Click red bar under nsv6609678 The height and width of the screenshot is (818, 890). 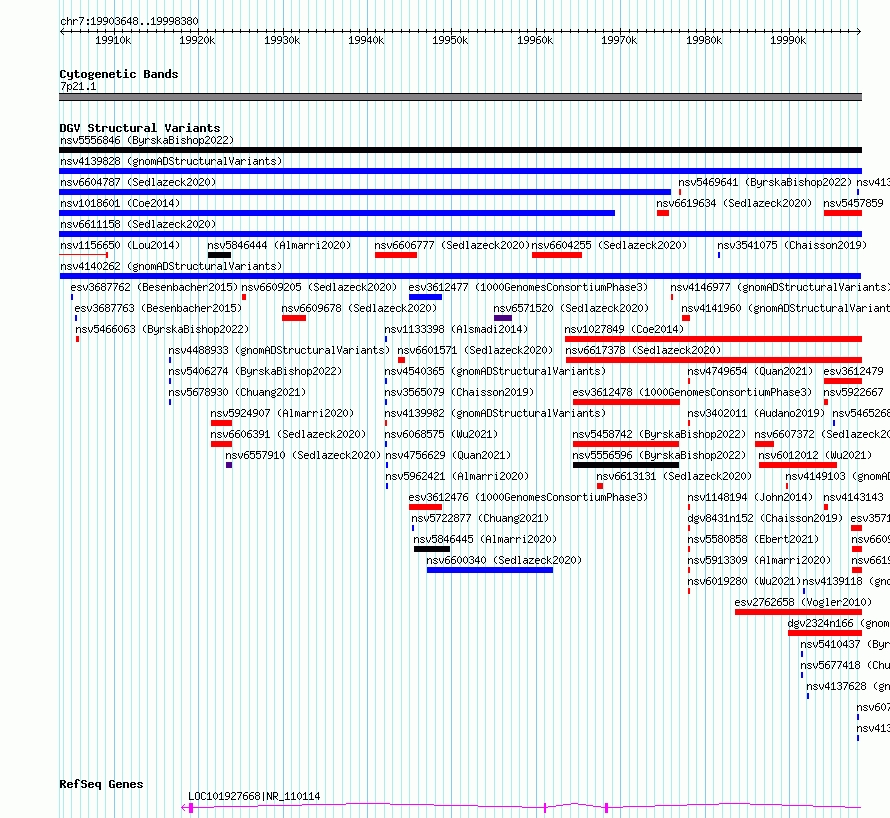[x=294, y=318]
